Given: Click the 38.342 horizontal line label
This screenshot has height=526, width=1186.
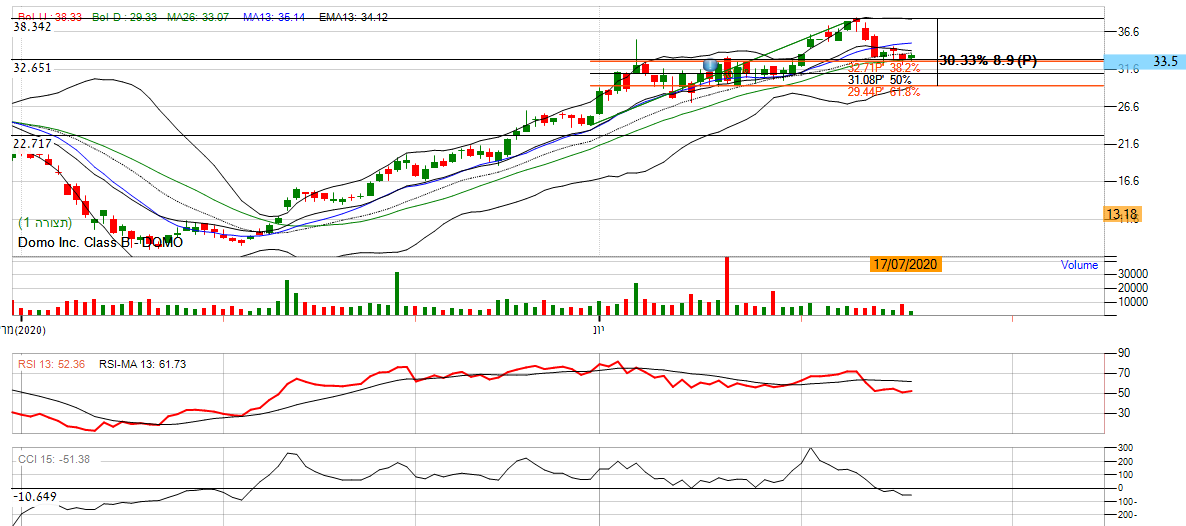Looking at the screenshot, I should pos(32,28).
